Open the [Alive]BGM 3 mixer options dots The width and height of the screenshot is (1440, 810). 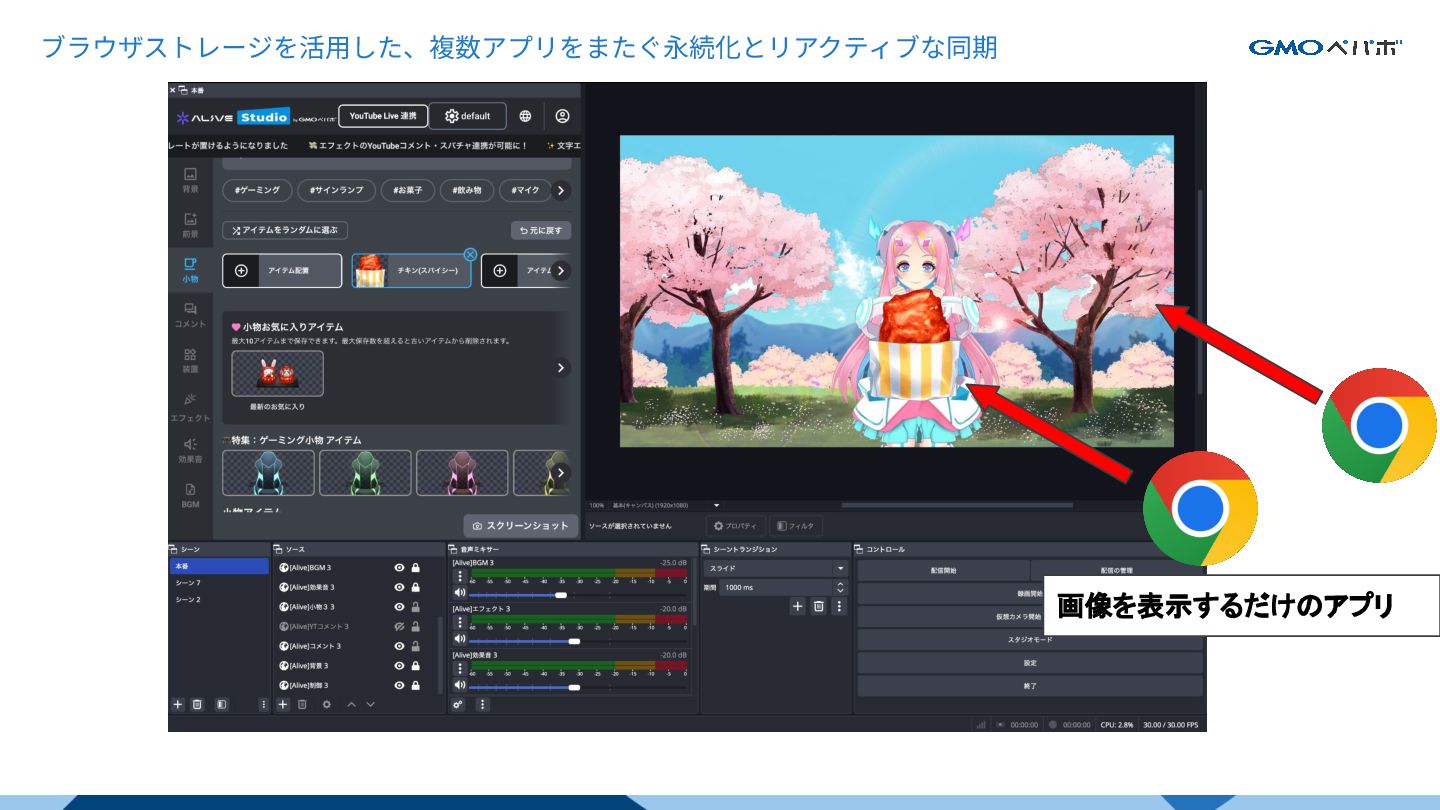460,577
